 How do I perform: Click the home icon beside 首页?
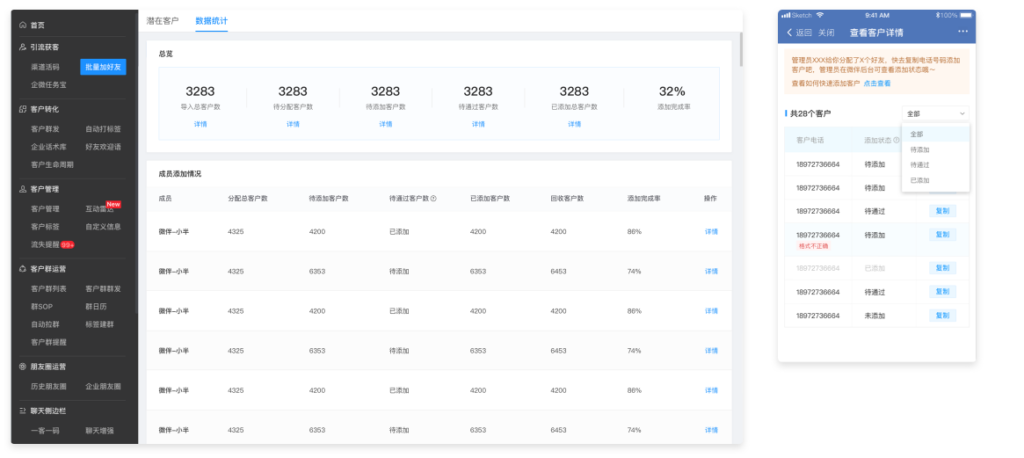(23, 24)
